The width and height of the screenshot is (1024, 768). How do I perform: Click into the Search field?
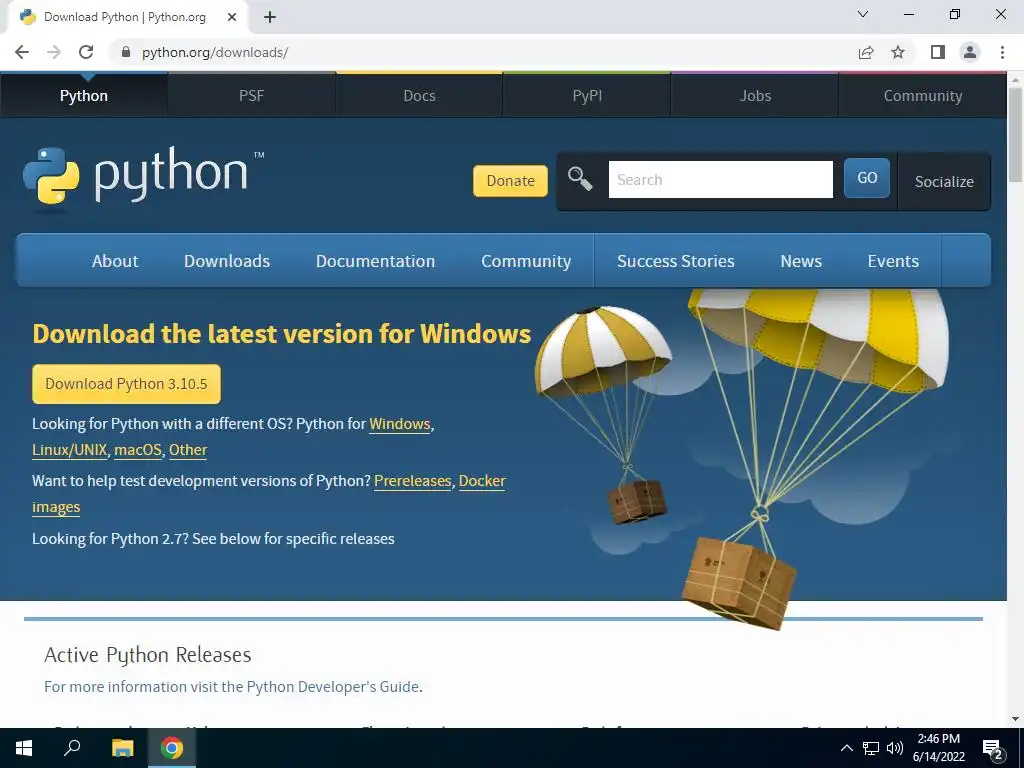tap(720, 179)
